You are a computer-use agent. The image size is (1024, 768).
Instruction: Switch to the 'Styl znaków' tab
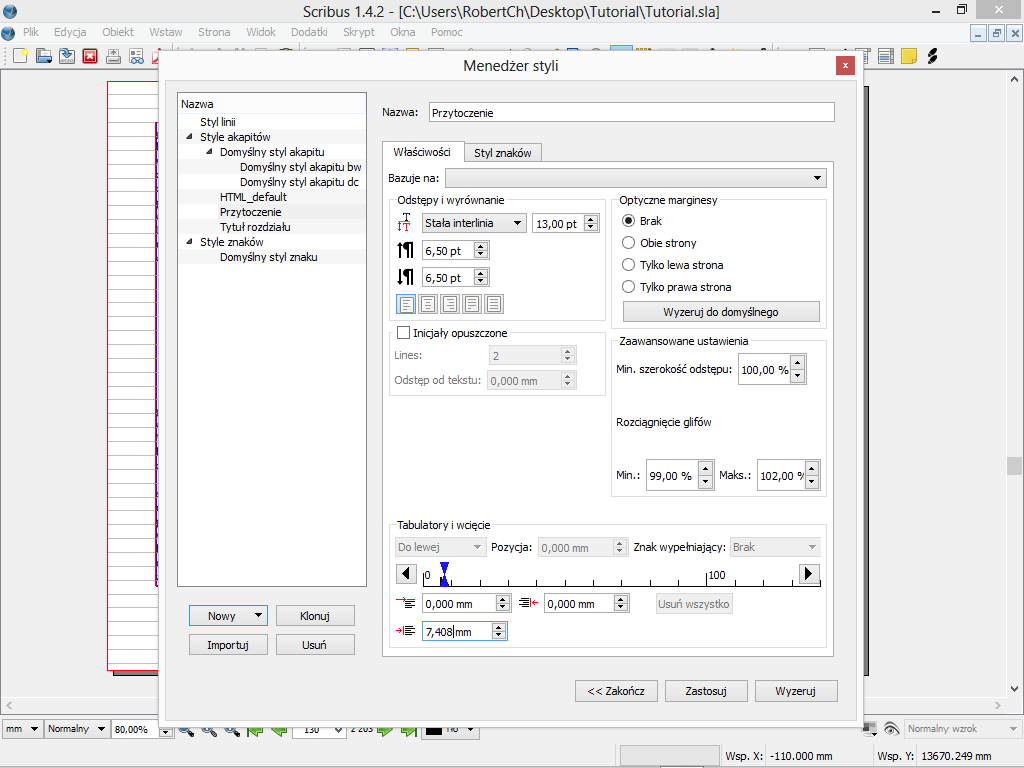[502, 153]
